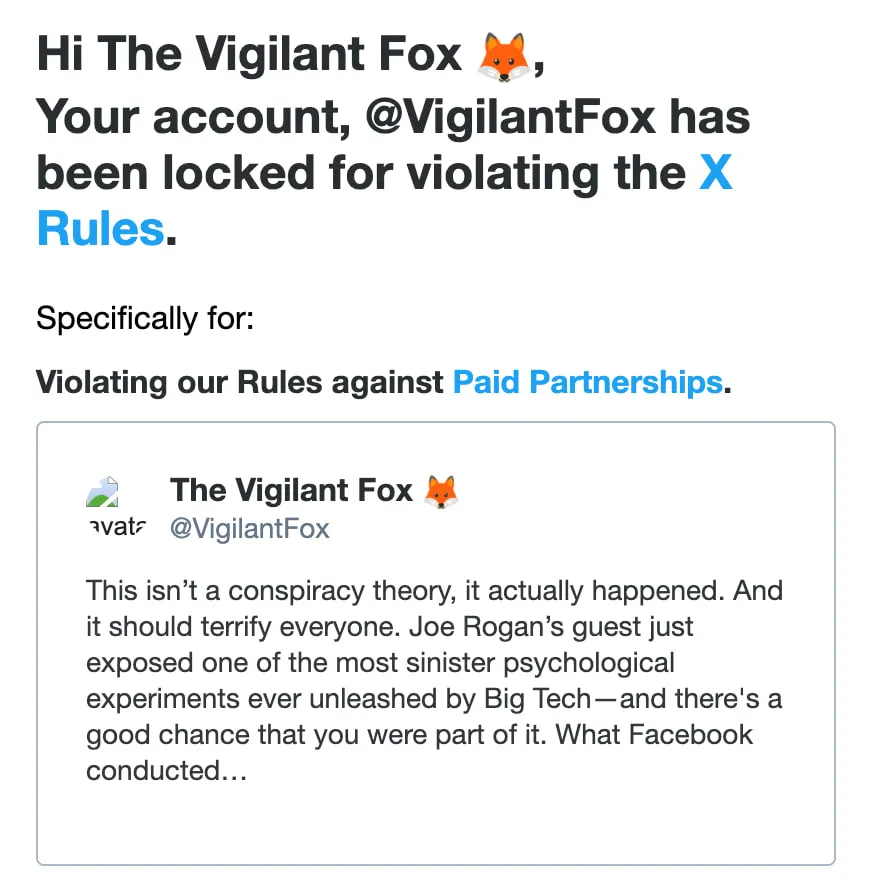Image resolution: width=872 pixels, height=894 pixels.
Task: Select the tweet author name The Vigilant Fox
Action: click(x=291, y=490)
